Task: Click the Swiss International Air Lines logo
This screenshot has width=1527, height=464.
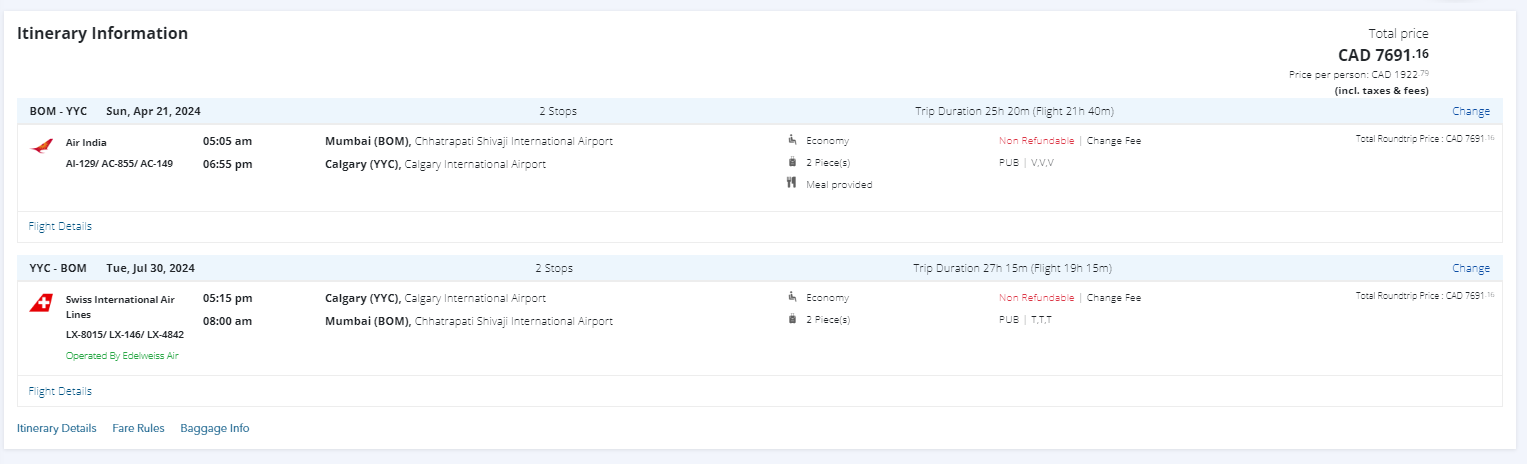Action: 41,303
